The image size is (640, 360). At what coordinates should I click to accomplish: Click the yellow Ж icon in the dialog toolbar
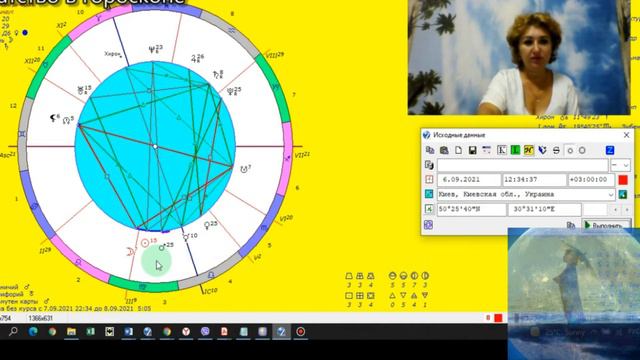(529, 150)
